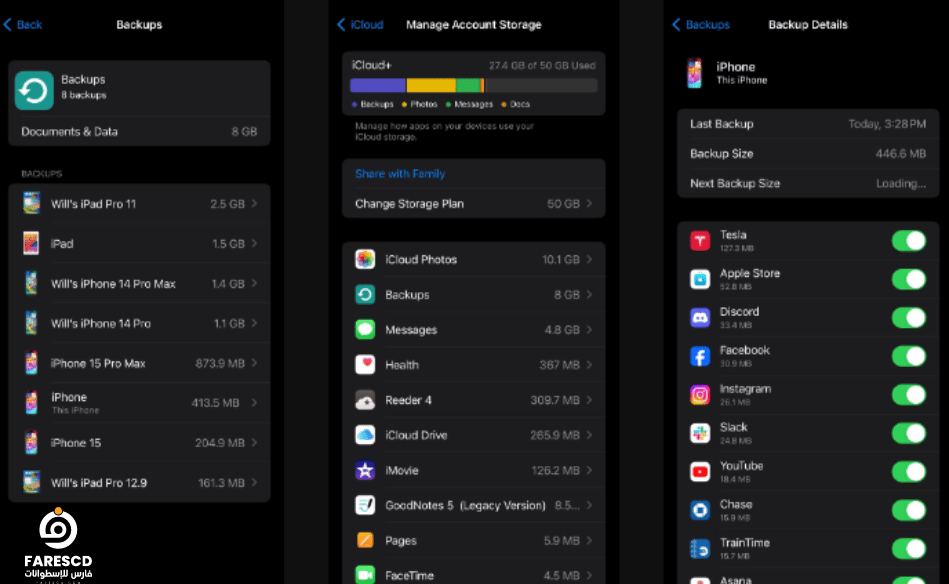The height and width of the screenshot is (584, 949).
Task: Tap Will's iPad Pro 12.9 device icon
Action: 31,482
